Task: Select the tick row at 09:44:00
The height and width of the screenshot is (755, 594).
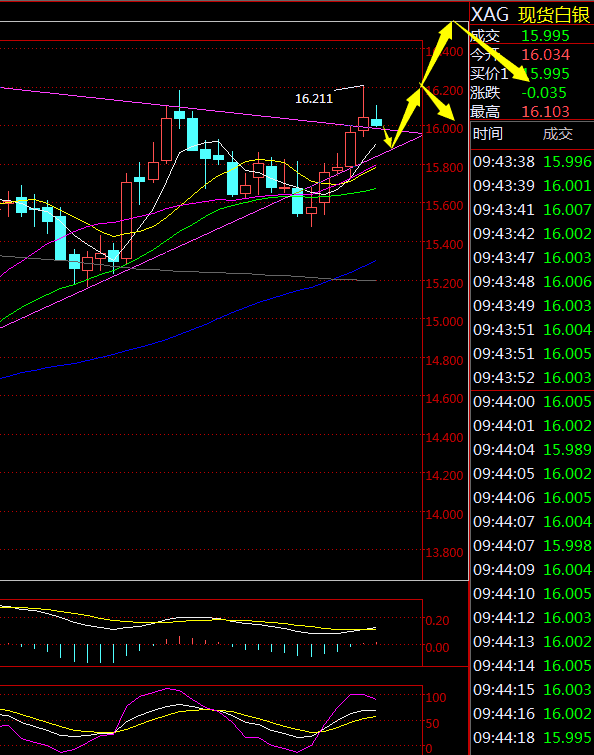Action: 532,402
